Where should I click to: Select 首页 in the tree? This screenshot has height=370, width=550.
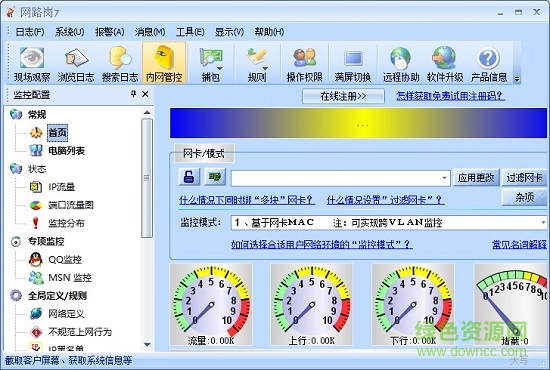click(58, 133)
